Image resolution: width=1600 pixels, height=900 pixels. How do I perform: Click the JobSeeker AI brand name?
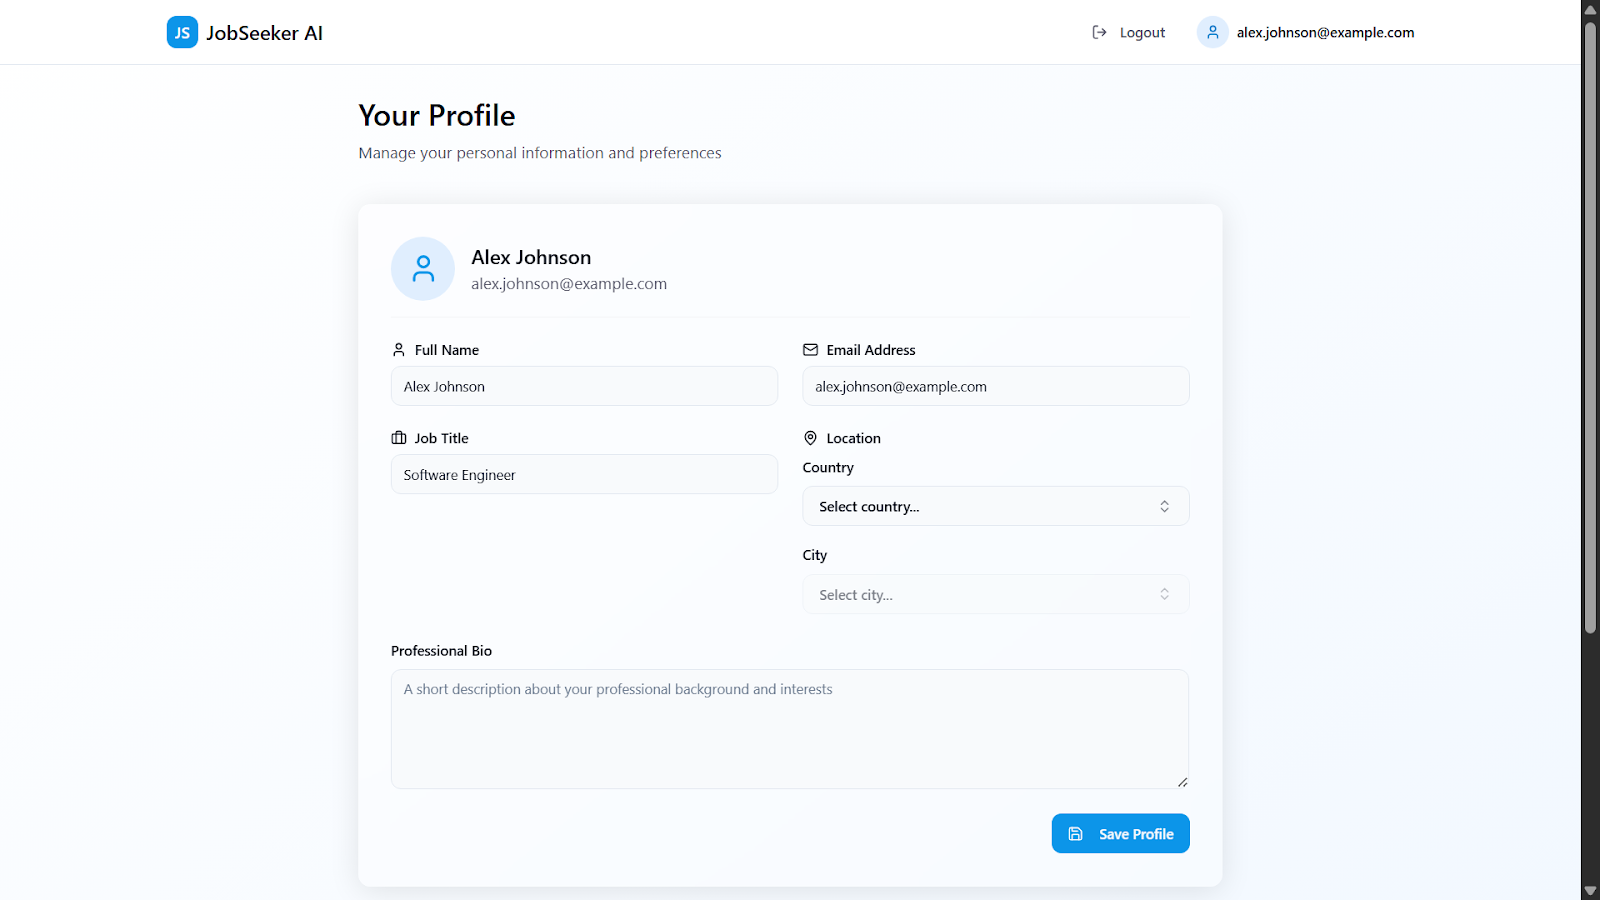click(x=264, y=33)
